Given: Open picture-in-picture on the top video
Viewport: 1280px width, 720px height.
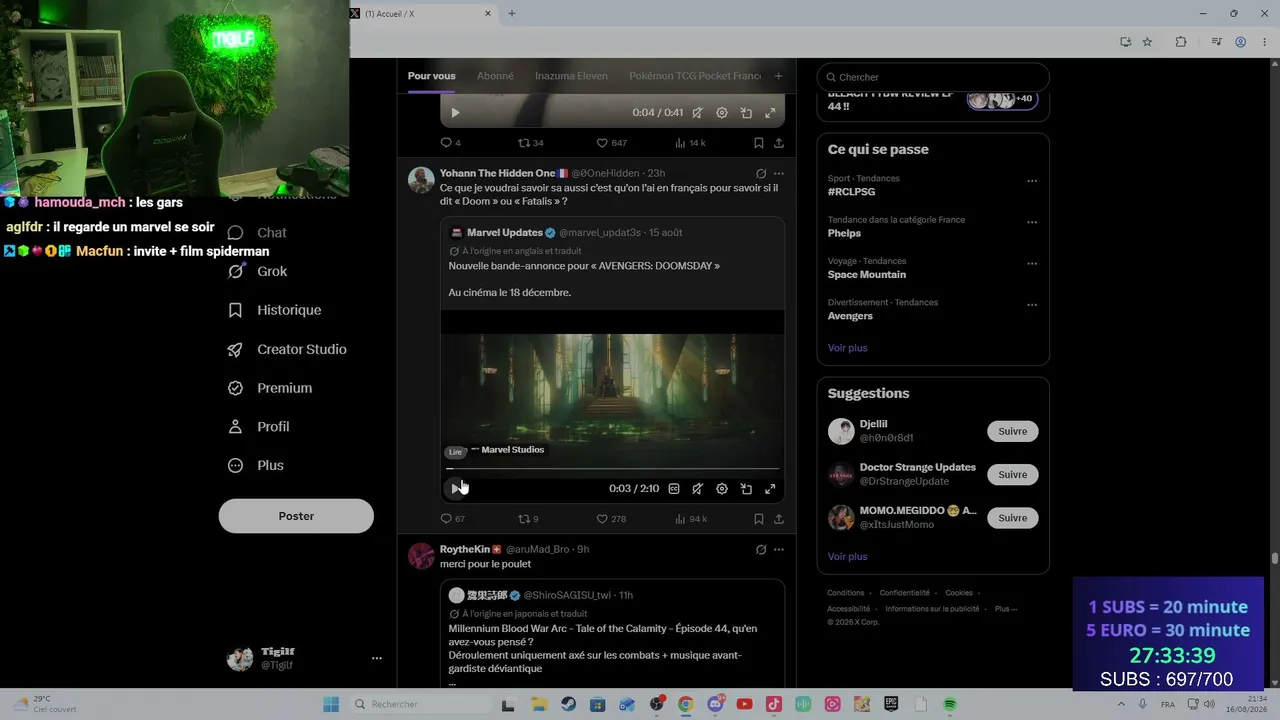Looking at the screenshot, I should click(746, 113).
